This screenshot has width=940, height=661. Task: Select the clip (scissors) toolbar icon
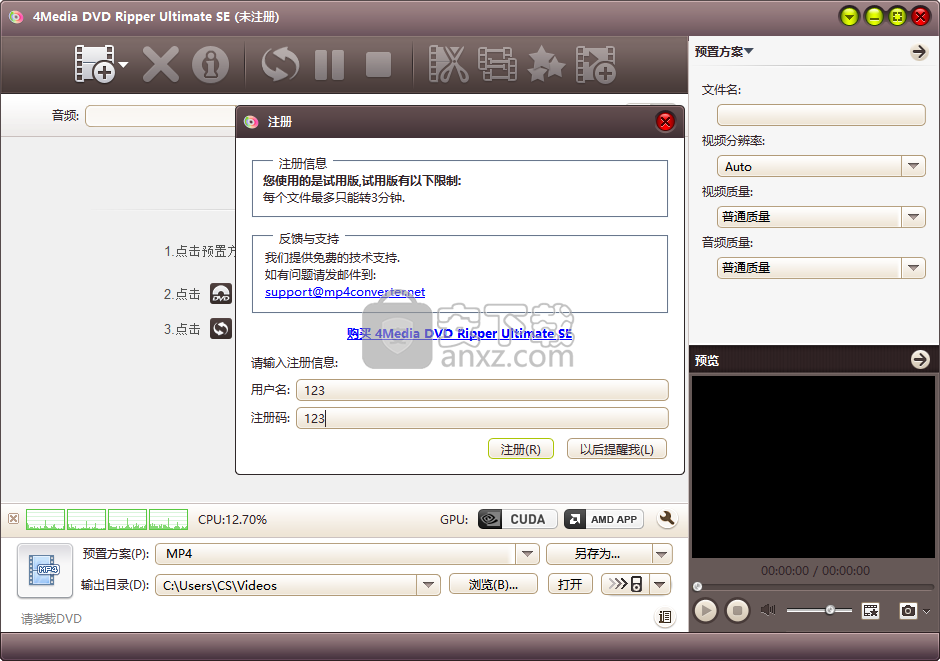(x=448, y=64)
